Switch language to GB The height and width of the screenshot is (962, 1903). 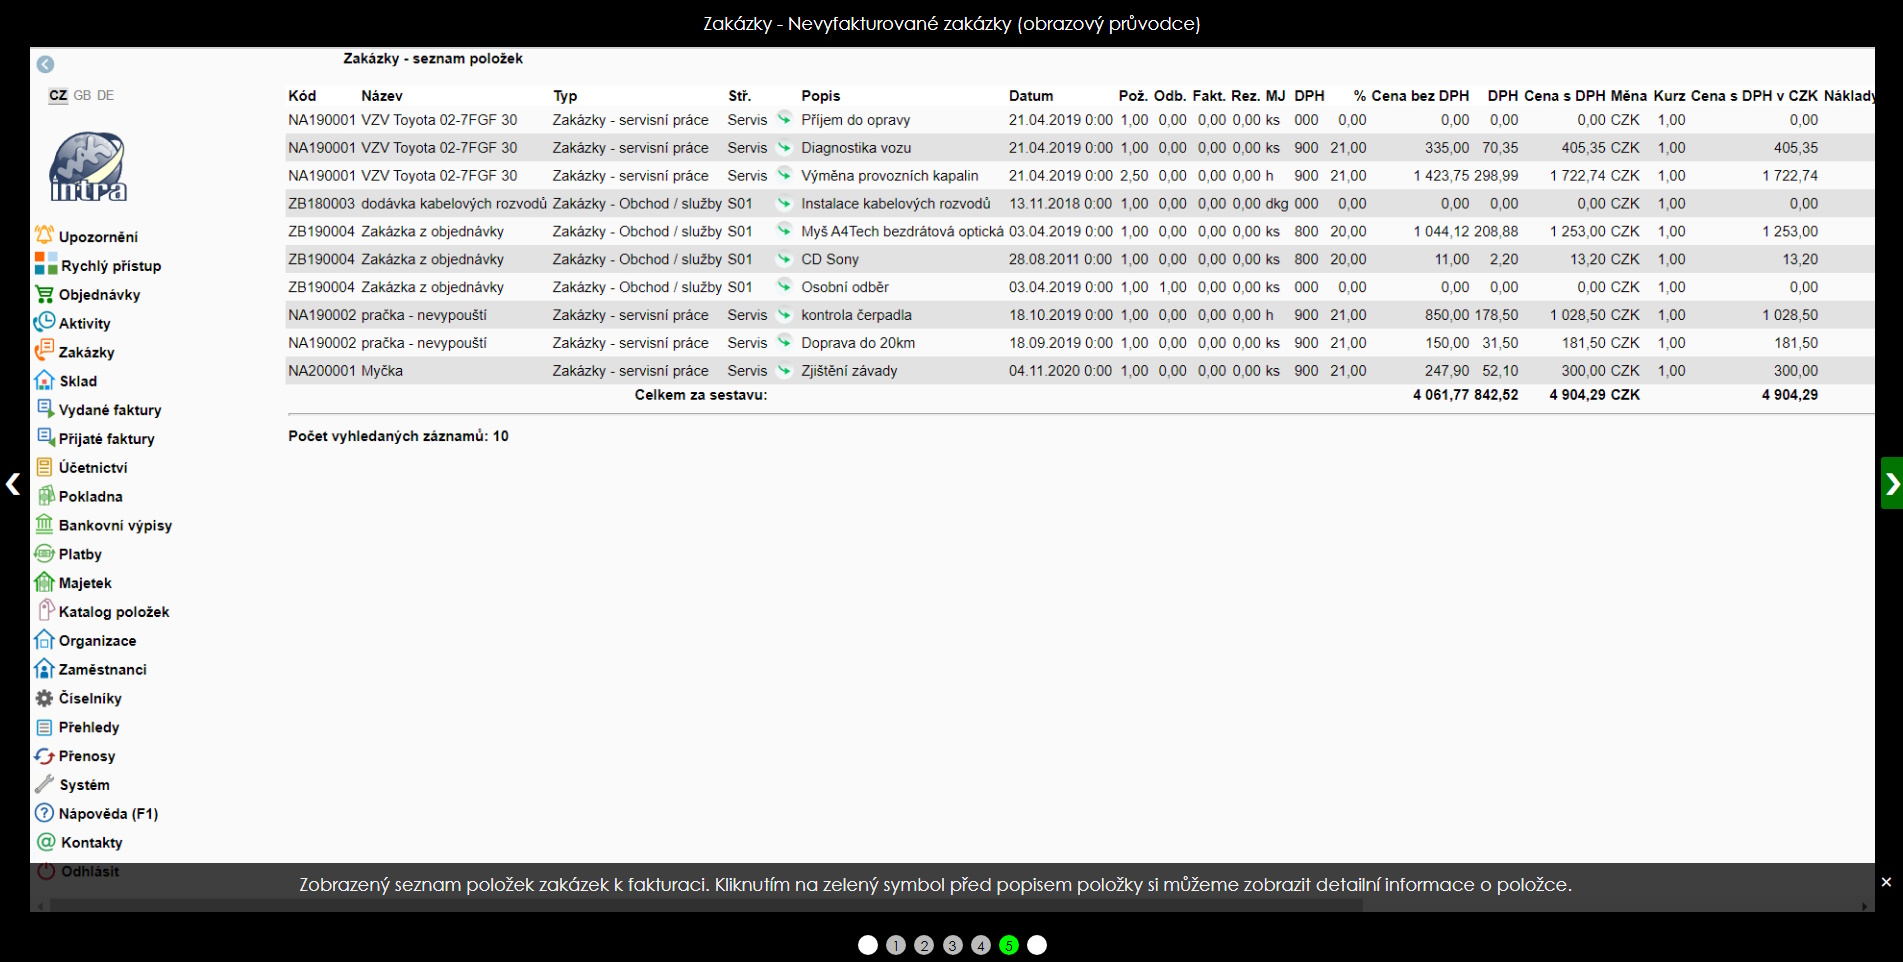coord(82,96)
